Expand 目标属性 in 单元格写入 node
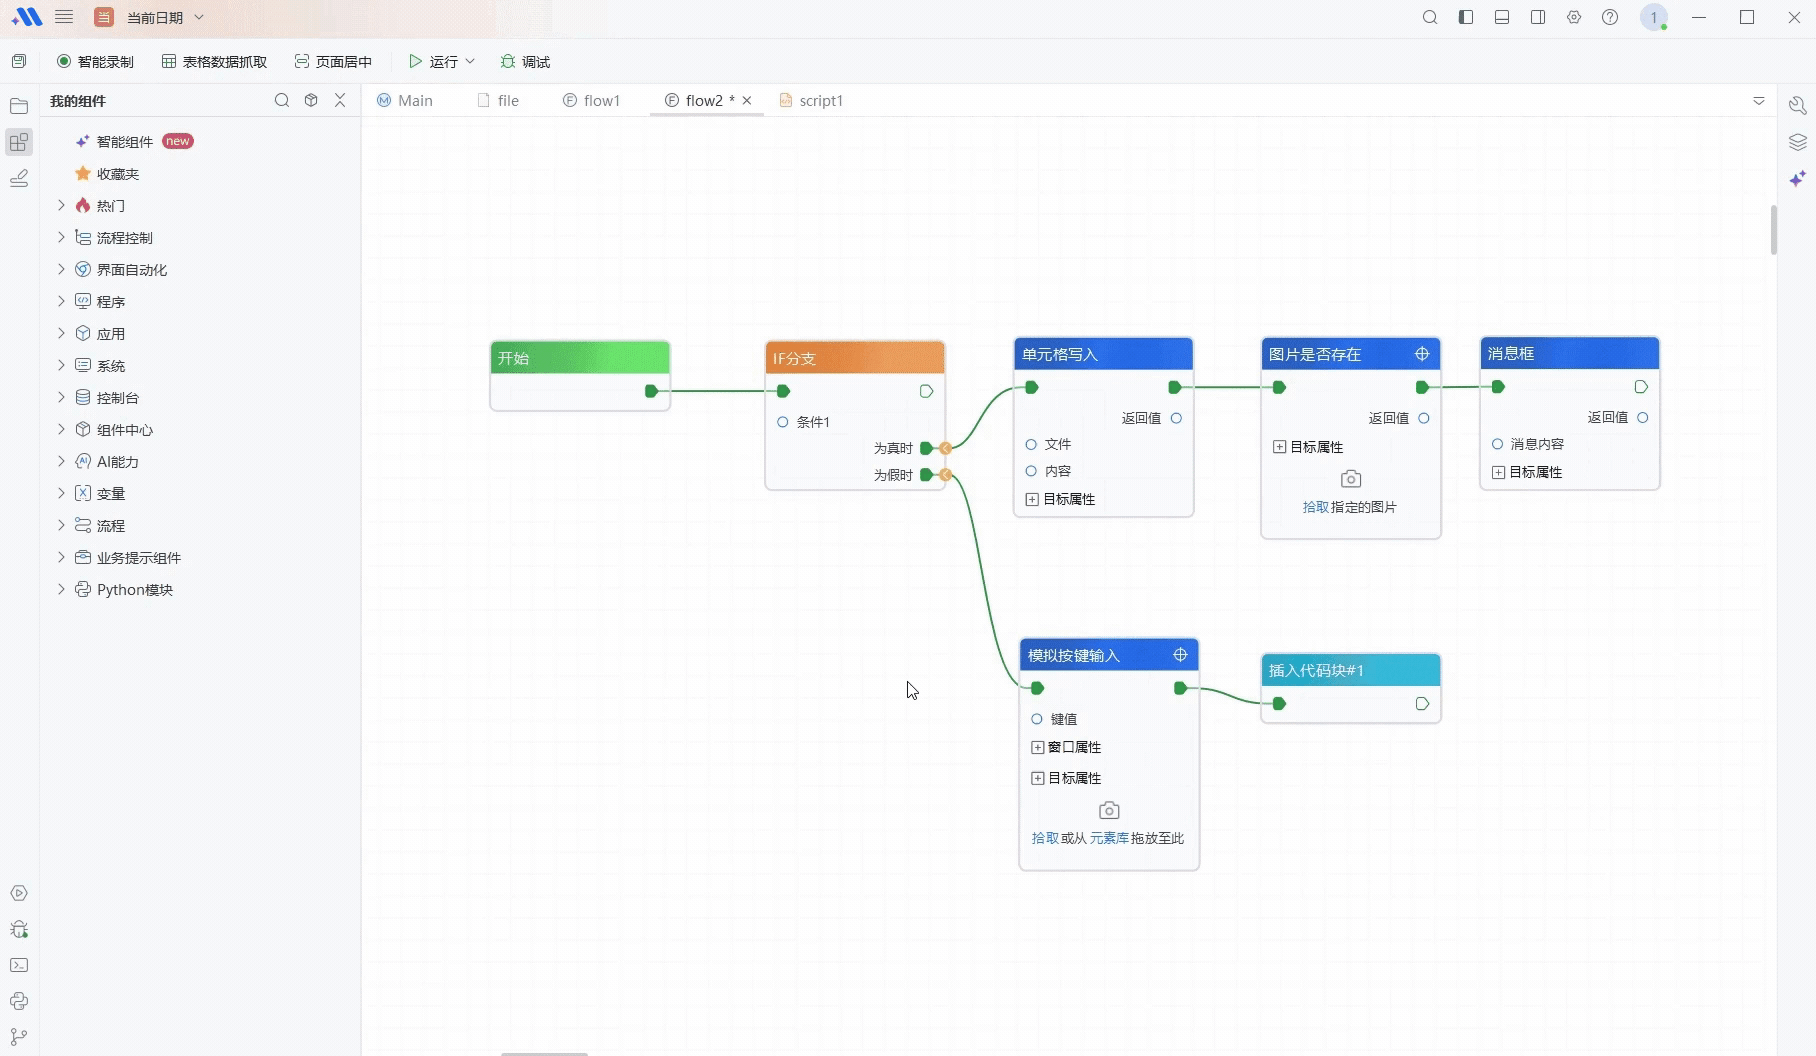Screen dimensions: 1816x1056 pos(1032,499)
